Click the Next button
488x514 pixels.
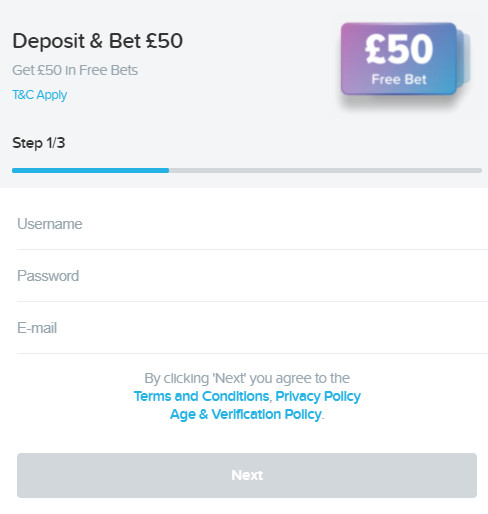coord(247,475)
